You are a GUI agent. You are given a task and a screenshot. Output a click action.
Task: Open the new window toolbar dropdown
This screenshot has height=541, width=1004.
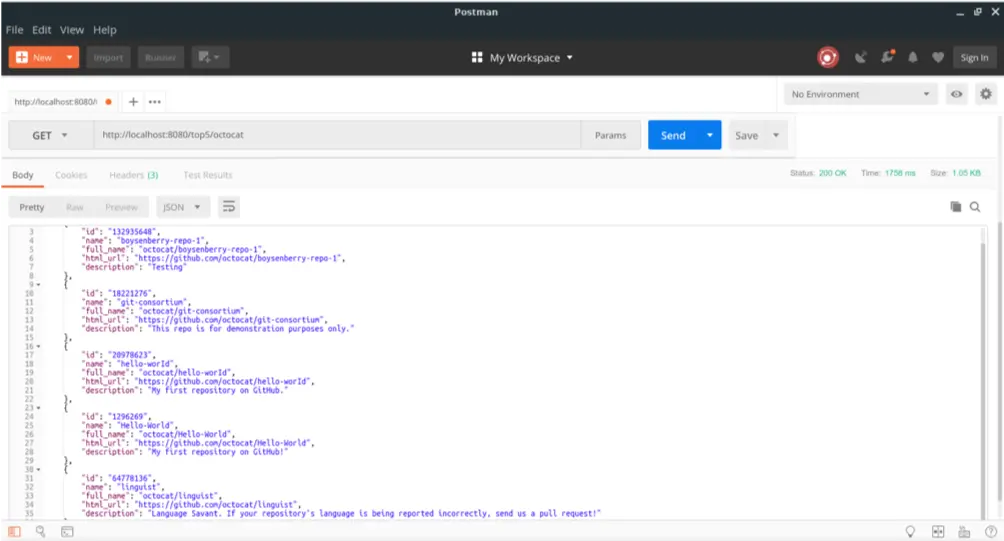click(x=209, y=58)
